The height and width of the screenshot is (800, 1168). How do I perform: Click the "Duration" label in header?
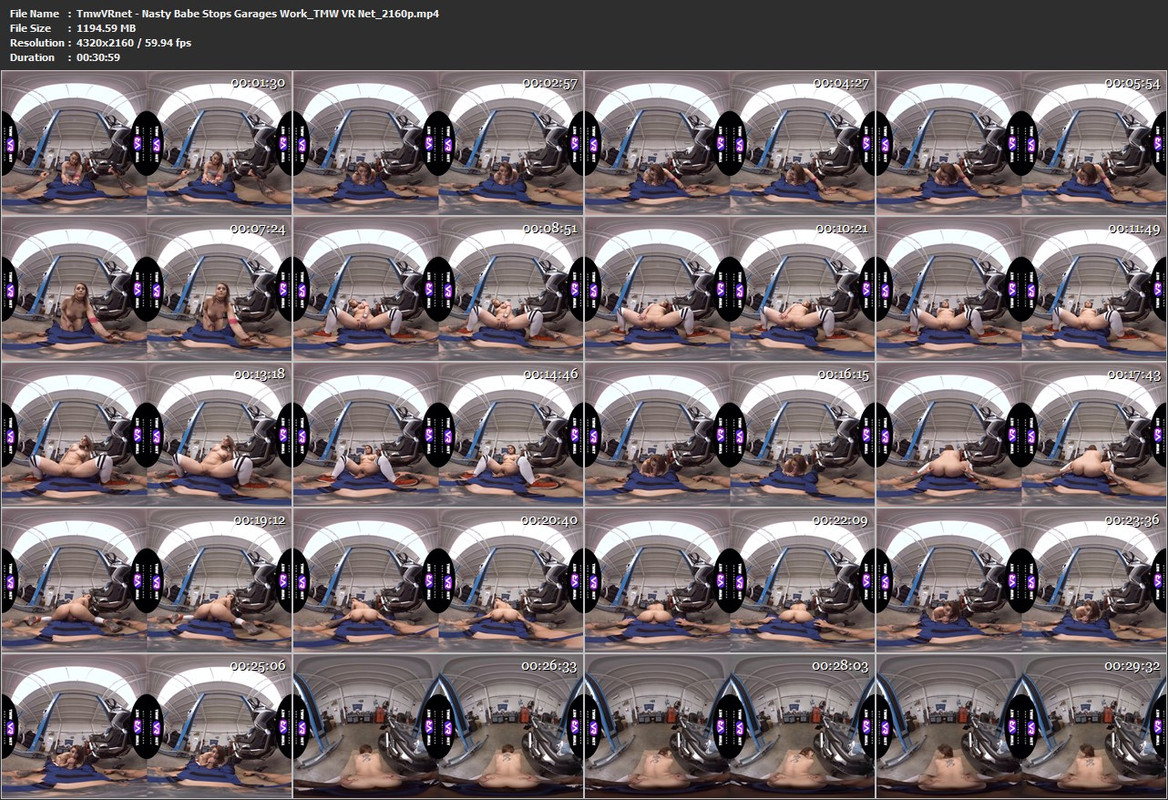pos(32,57)
